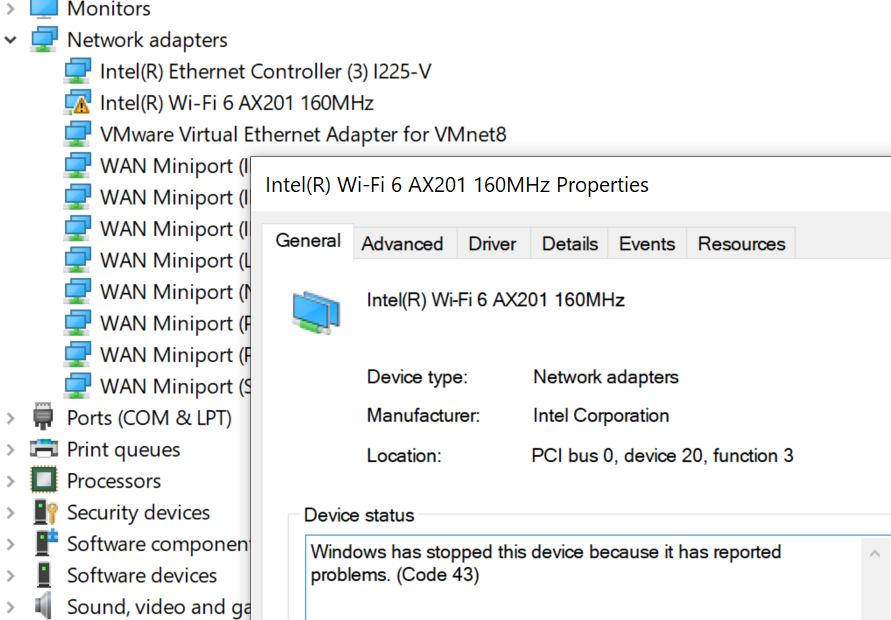Switch to the Advanced tab
Image resolution: width=891 pixels, height=620 pixels.
click(403, 242)
